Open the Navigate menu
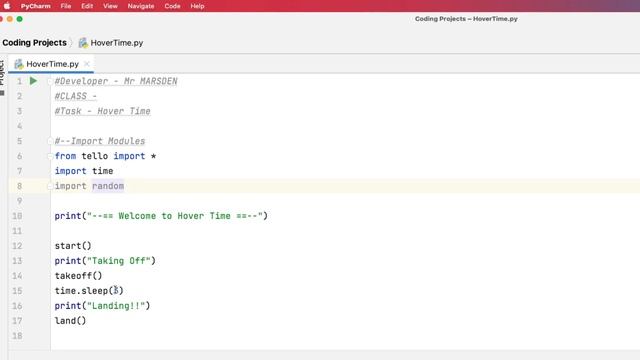 (141, 6)
